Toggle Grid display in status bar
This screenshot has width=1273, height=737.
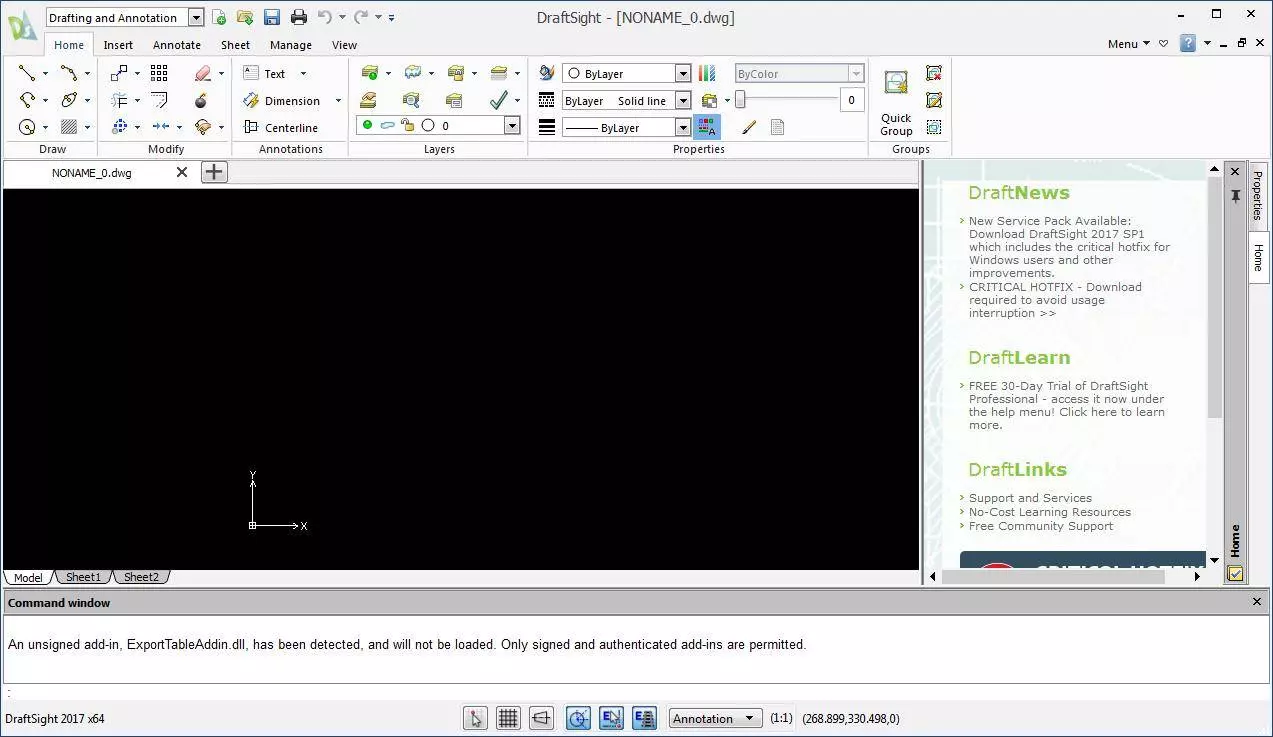point(508,718)
